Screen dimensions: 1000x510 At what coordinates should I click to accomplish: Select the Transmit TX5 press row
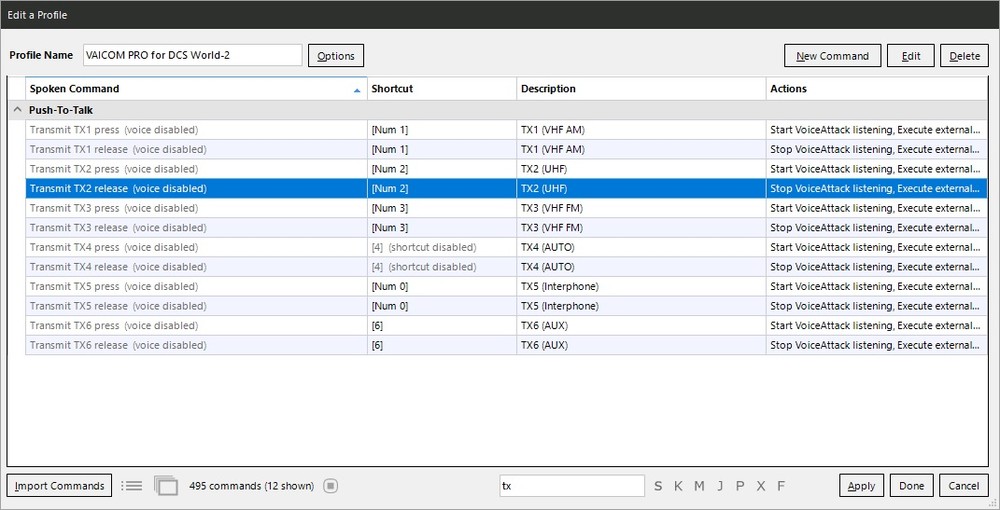pos(506,286)
